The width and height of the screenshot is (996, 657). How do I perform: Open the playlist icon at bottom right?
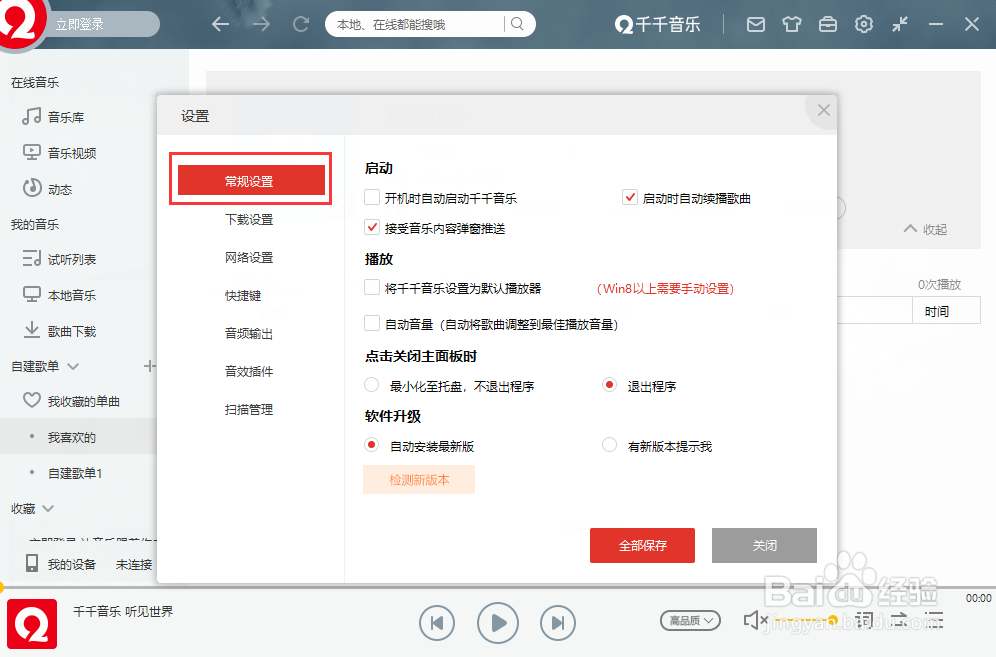933,620
